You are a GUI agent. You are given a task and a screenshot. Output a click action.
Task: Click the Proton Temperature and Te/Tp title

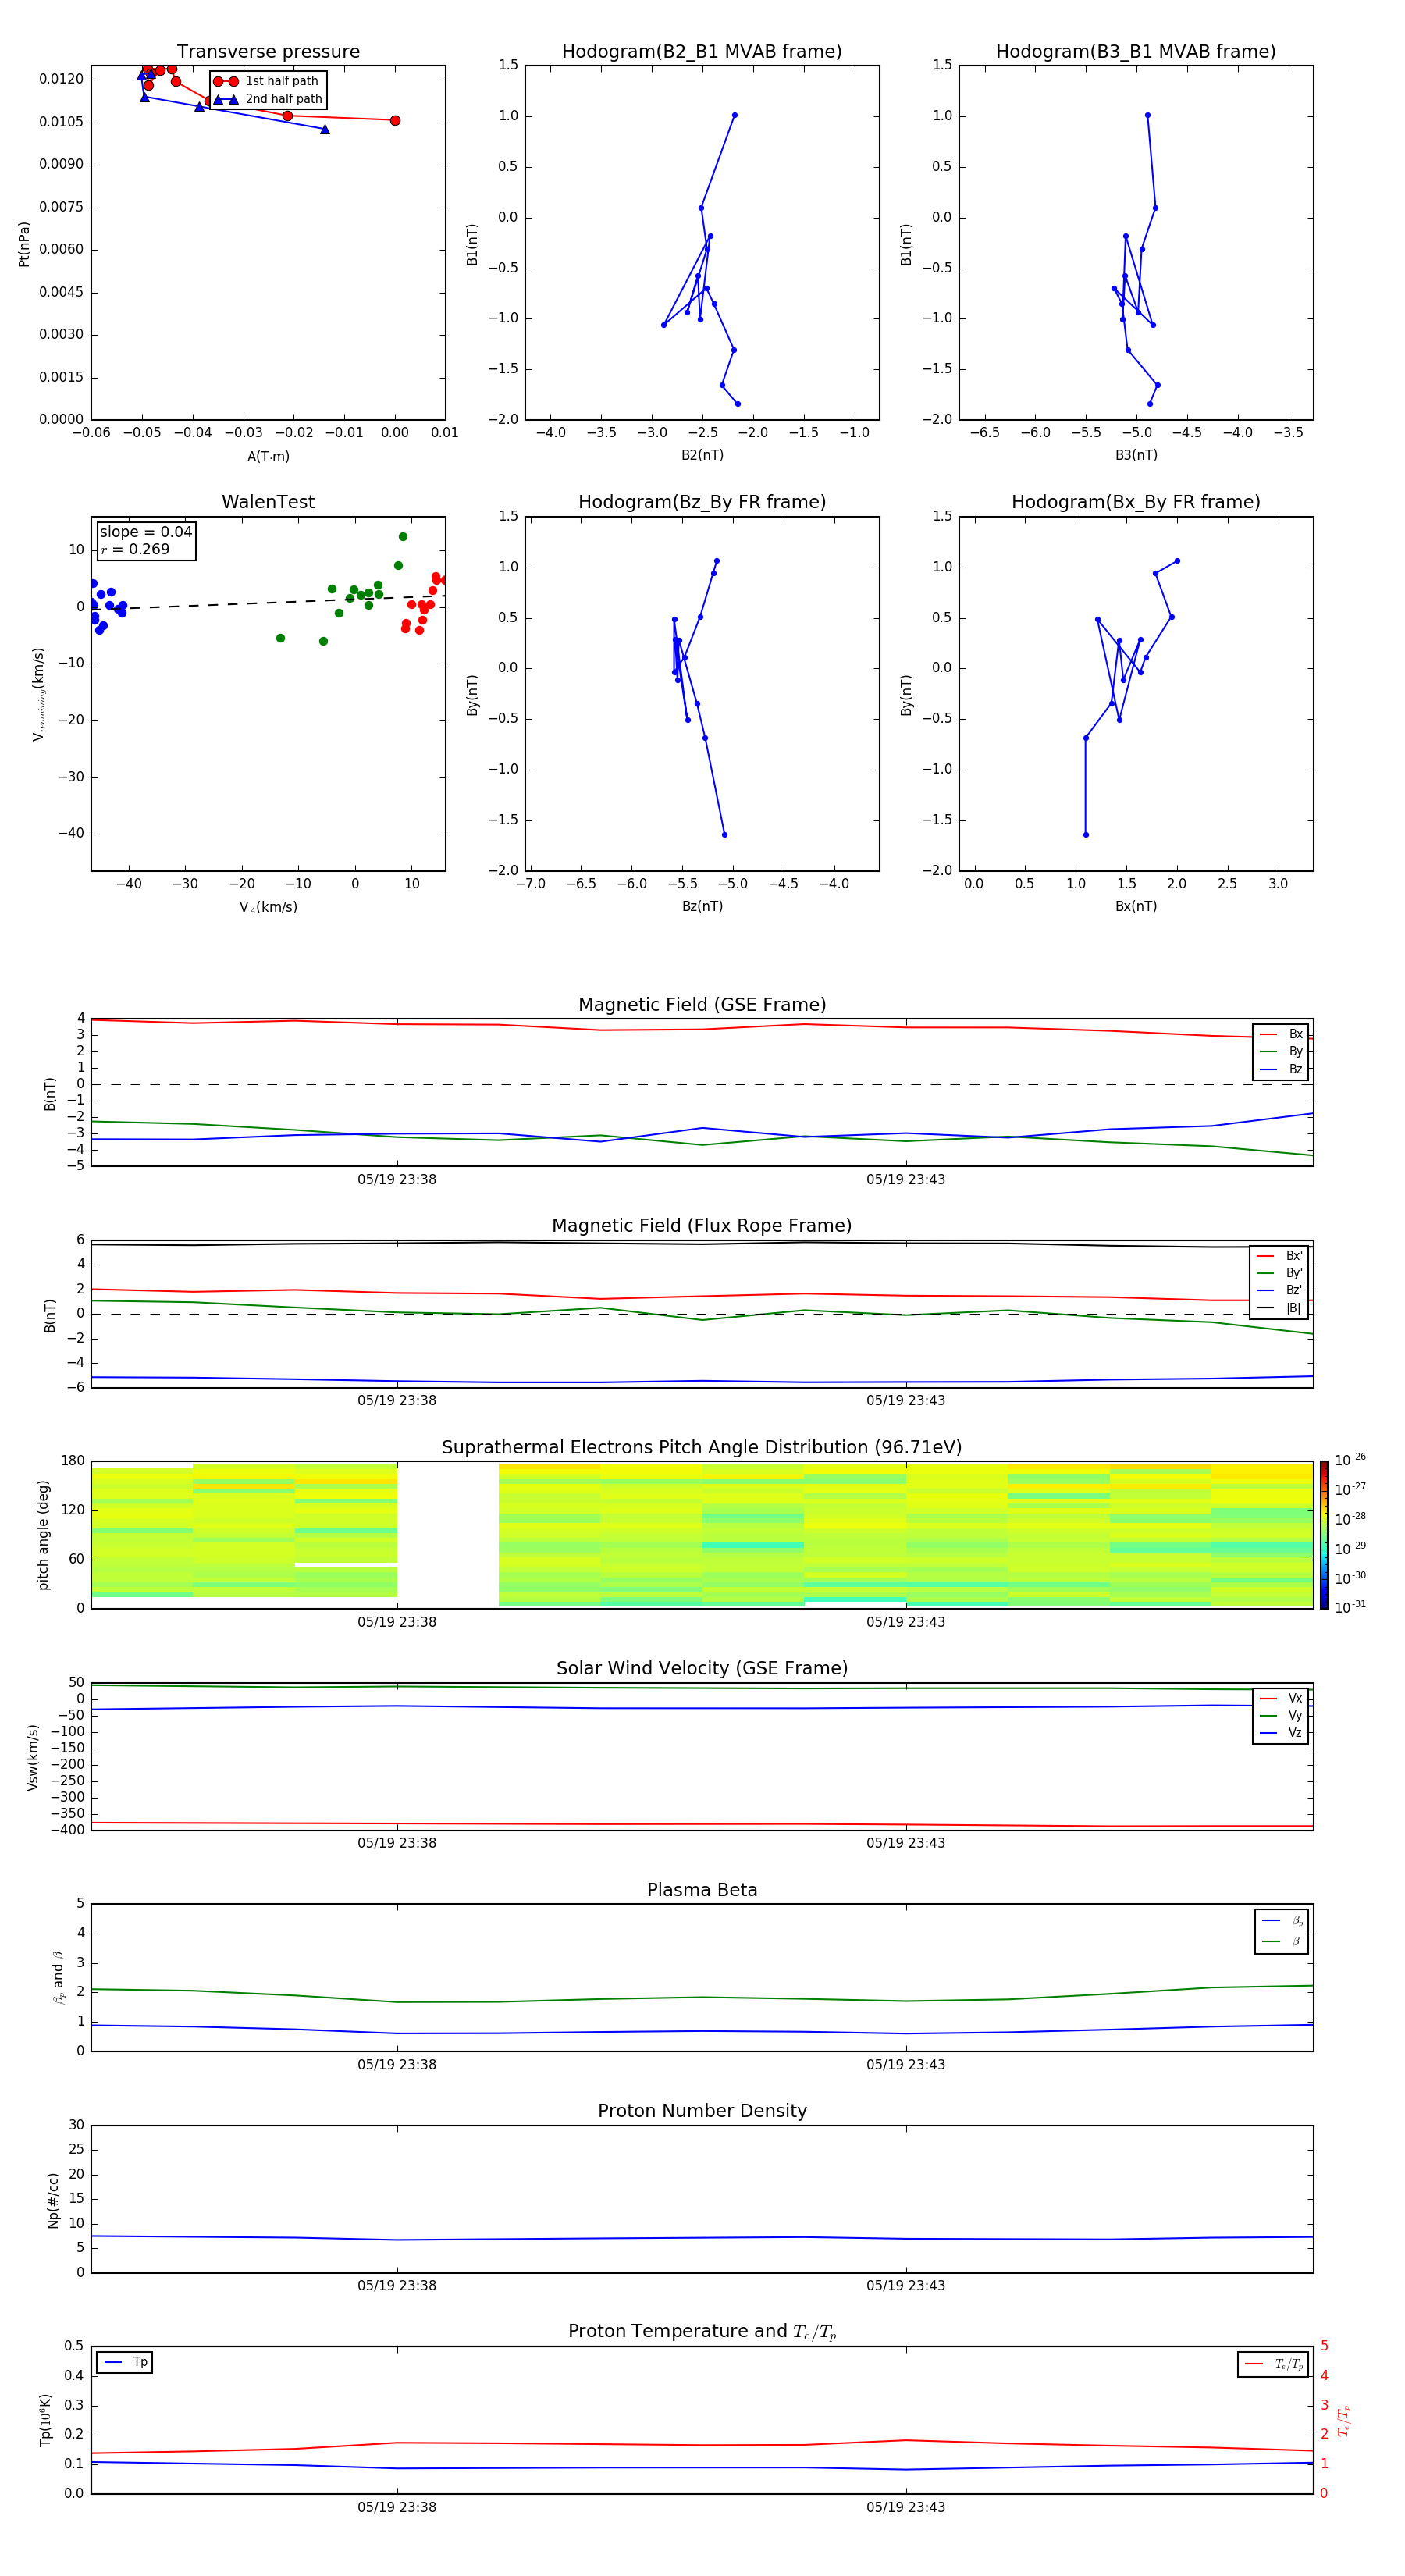[702, 2331]
